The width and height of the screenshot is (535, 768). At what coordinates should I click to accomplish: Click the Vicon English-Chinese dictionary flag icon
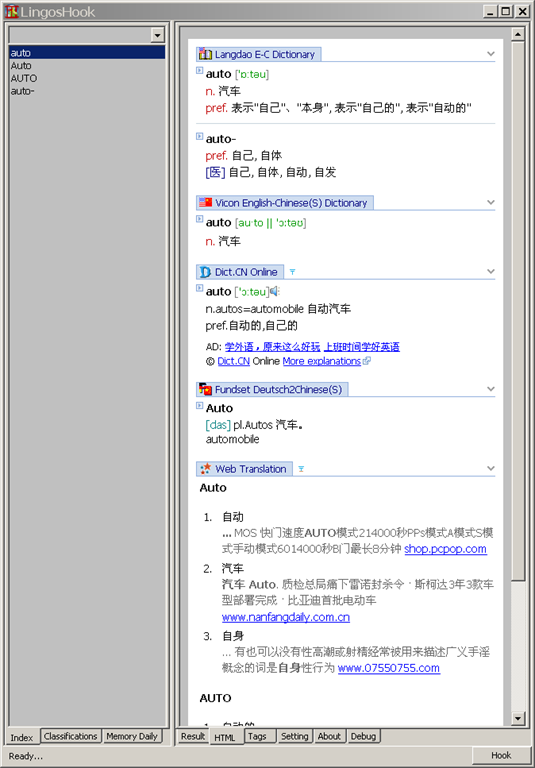205,202
